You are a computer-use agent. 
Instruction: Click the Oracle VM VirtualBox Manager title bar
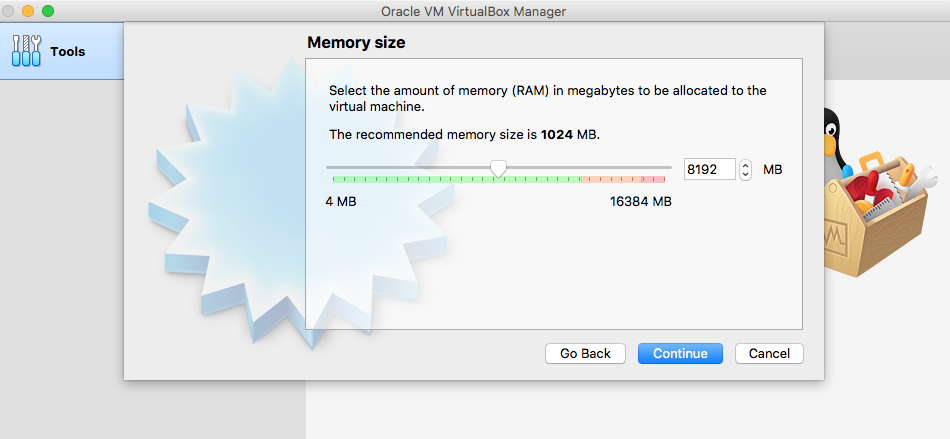(474, 10)
